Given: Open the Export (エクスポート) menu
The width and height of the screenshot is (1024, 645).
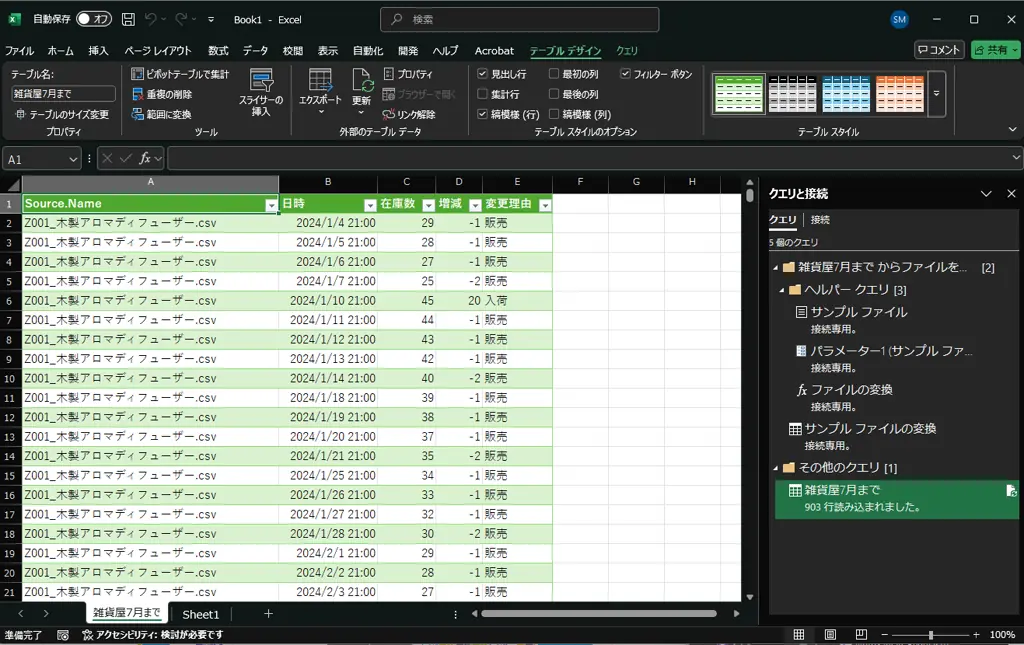Looking at the screenshot, I should tap(320, 93).
